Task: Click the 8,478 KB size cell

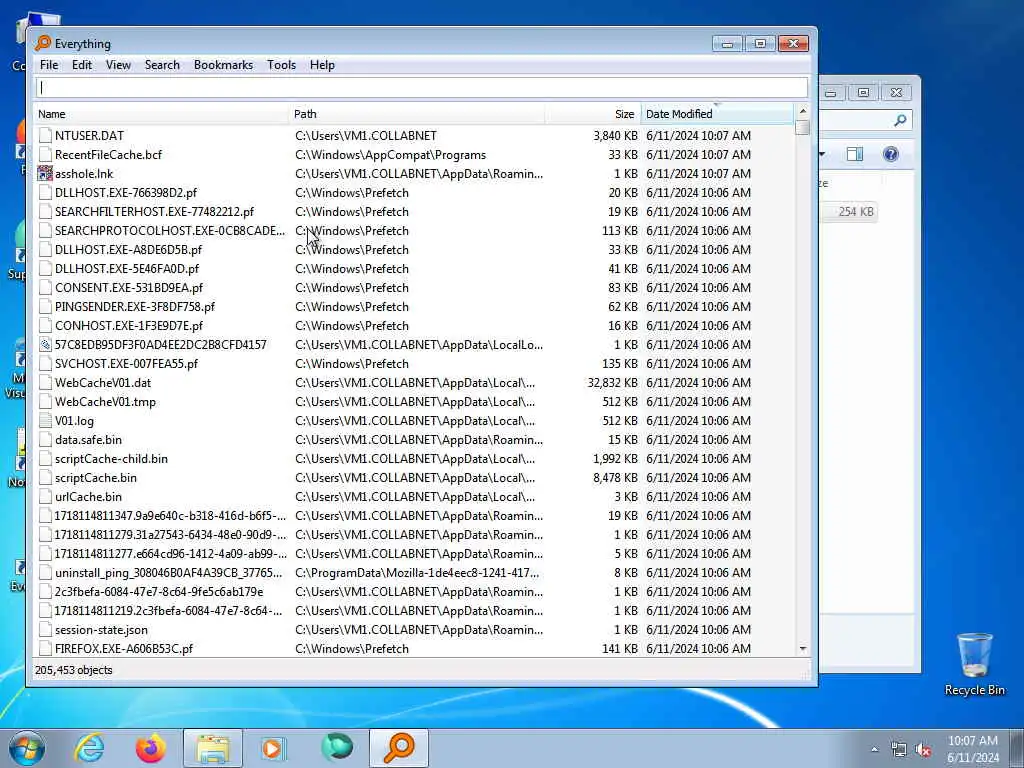Action: (x=615, y=477)
